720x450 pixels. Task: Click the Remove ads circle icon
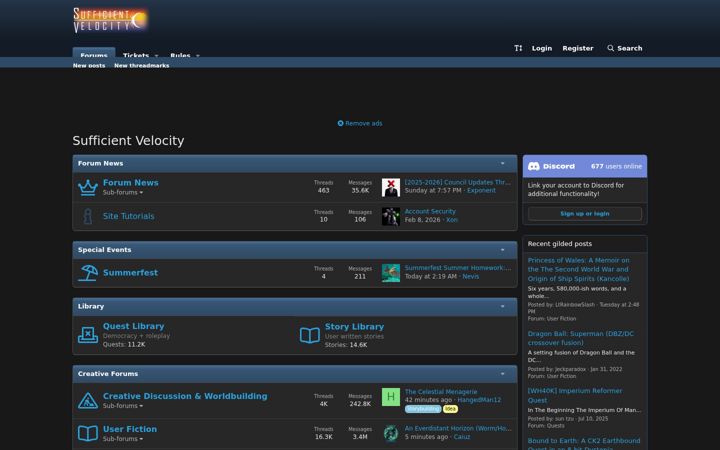point(340,123)
